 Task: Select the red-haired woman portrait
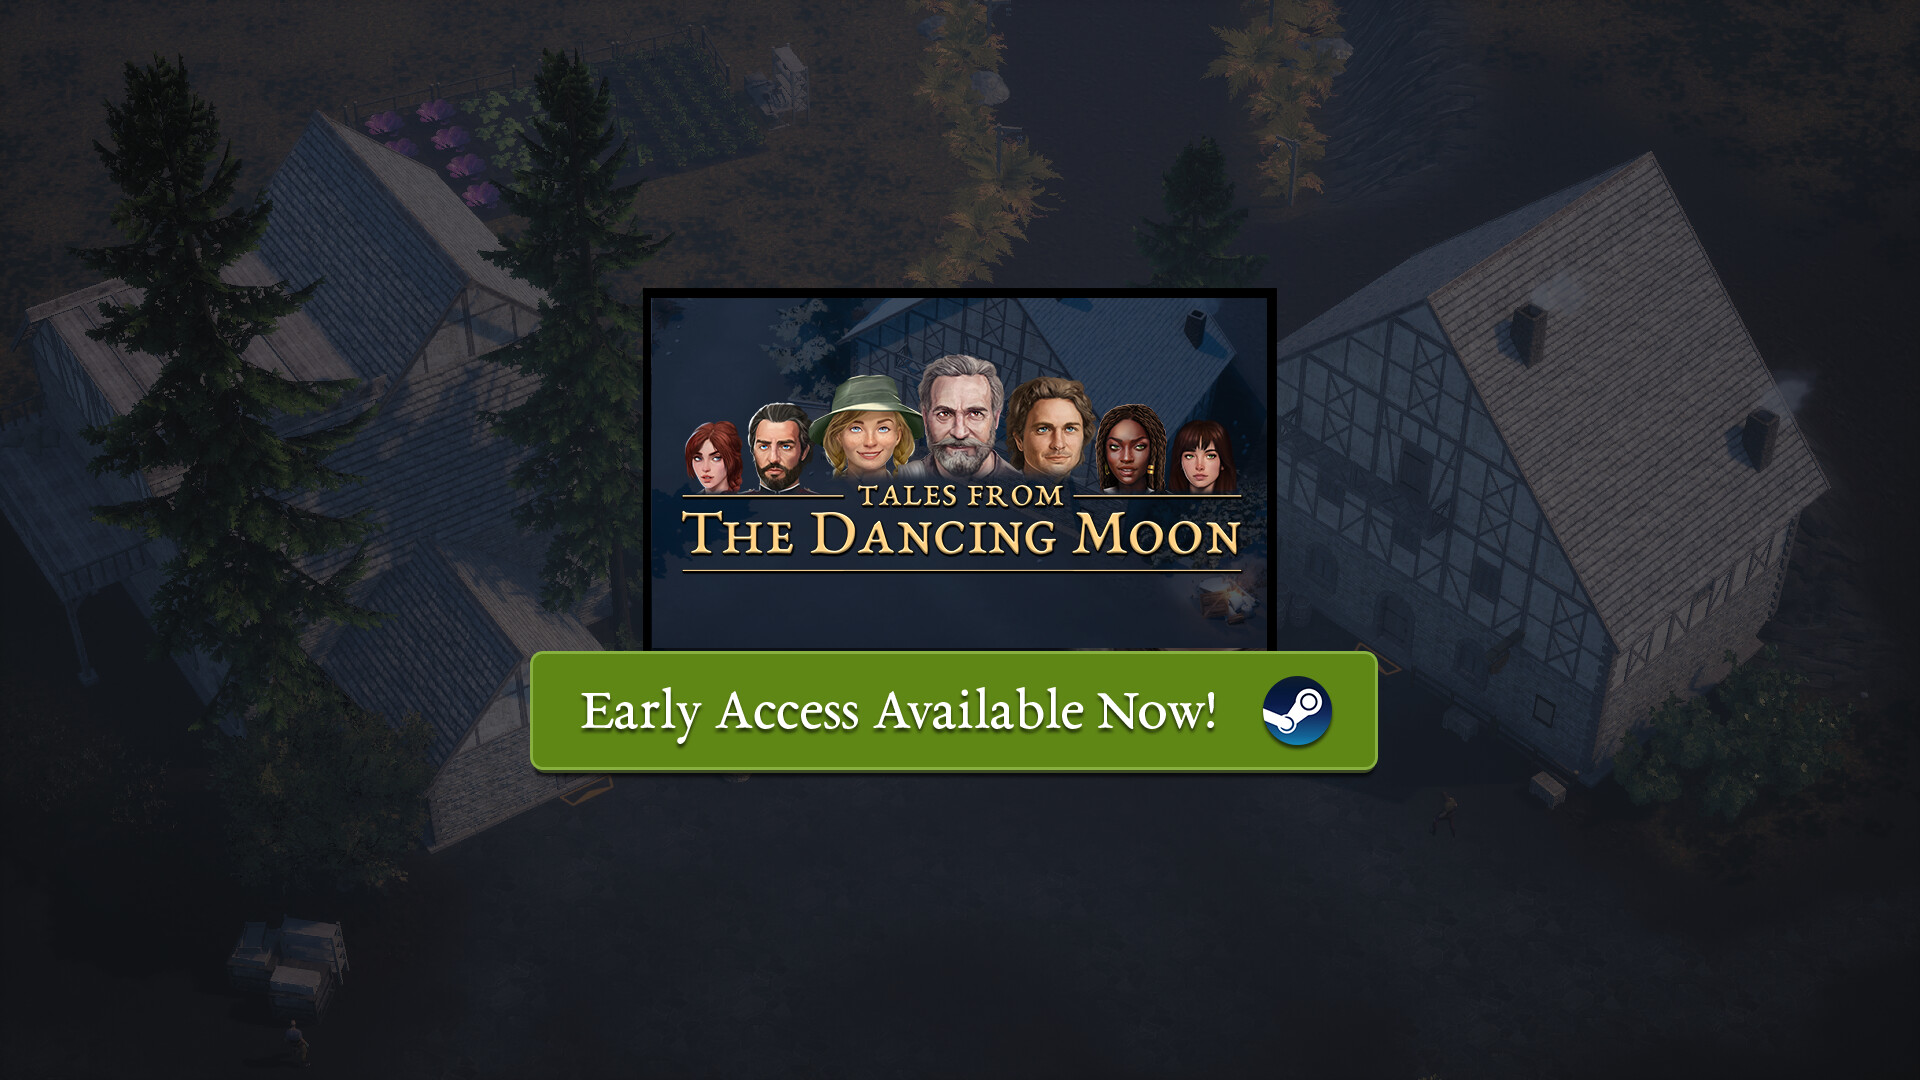712,457
